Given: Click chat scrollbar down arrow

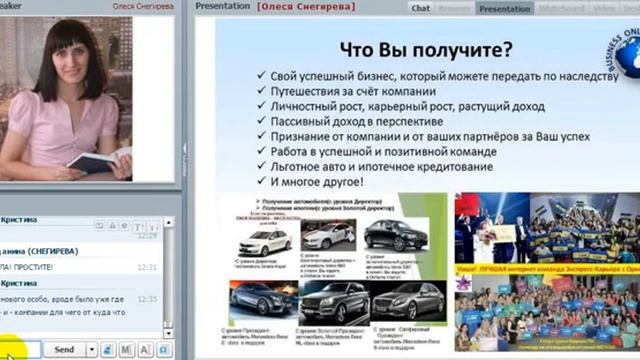Looking at the screenshot, I should pos(169,333).
